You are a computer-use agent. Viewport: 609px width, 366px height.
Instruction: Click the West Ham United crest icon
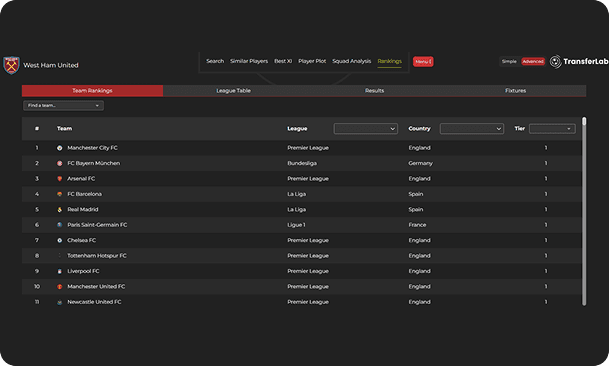point(11,65)
